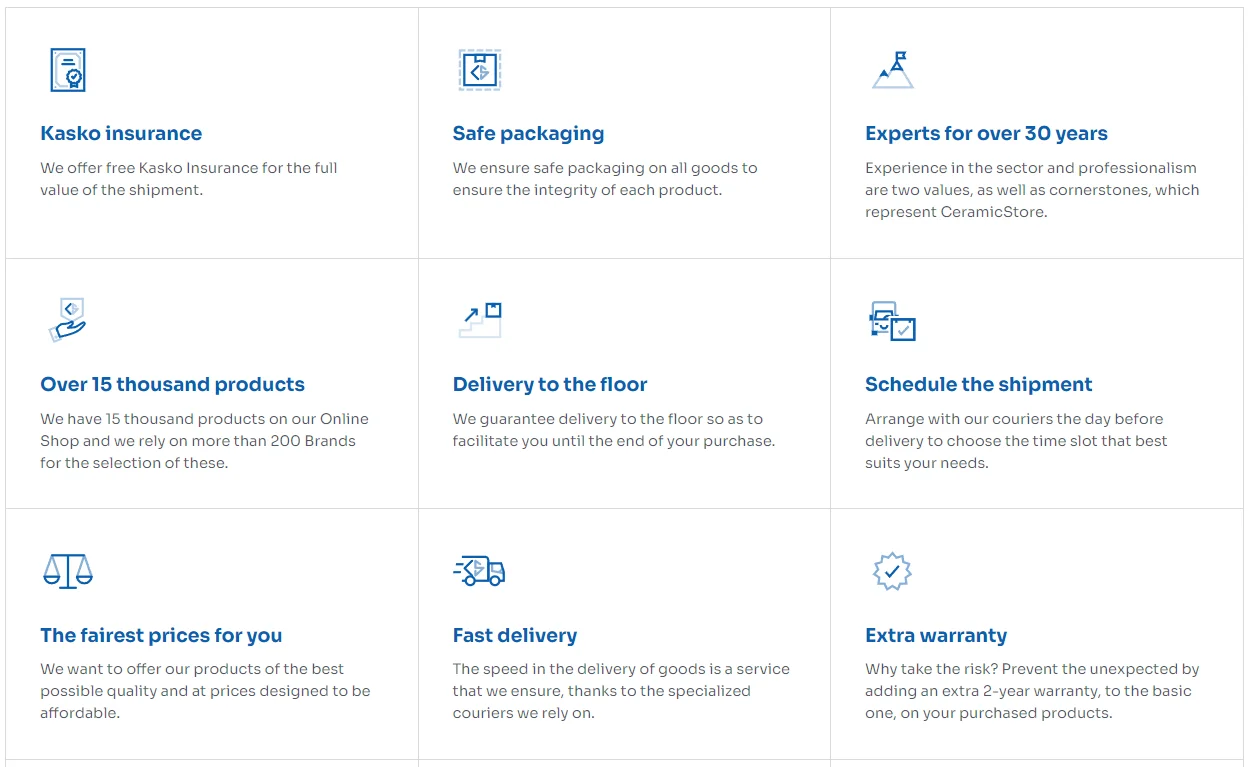Click the stairs delivery-to-floor icon
The image size is (1250, 767).
[x=479, y=320]
